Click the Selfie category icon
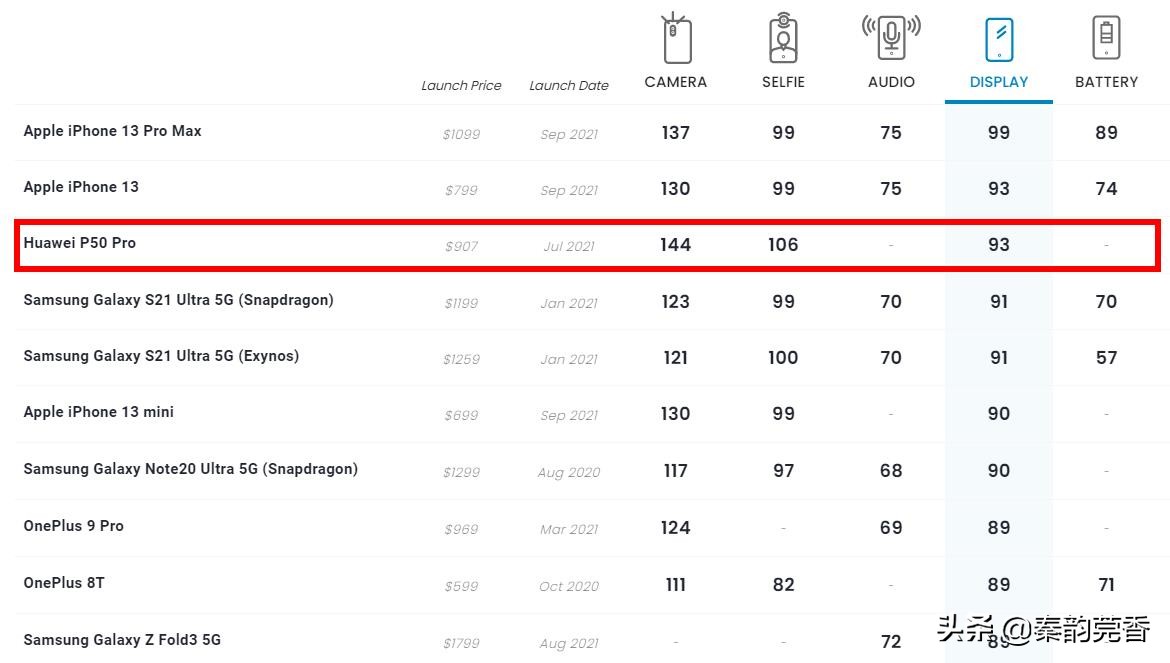Viewport: 1170px width, 663px height. (x=783, y=40)
